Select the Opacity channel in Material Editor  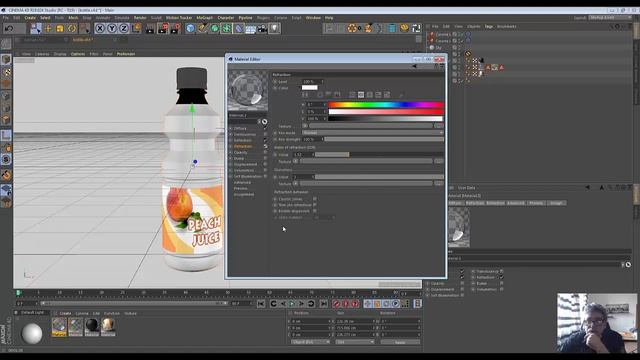point(241,152)
